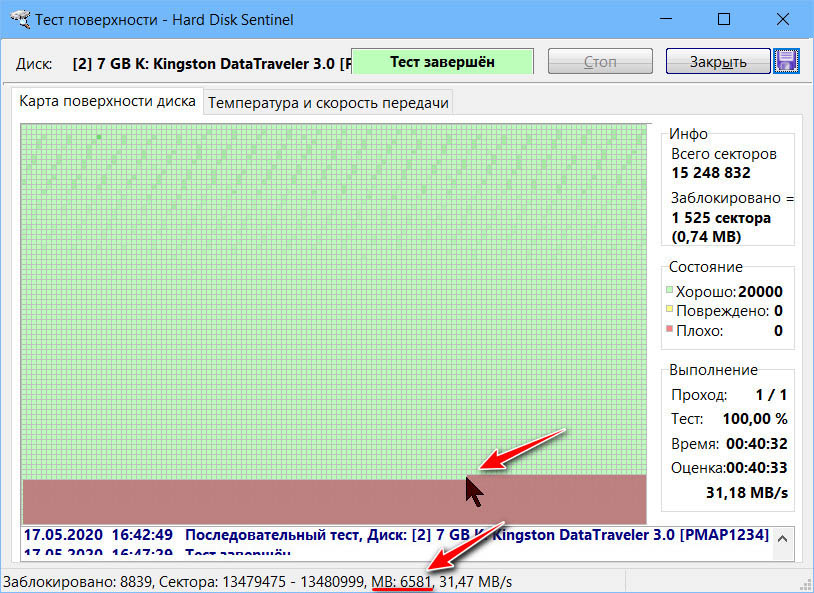Click the status bar MB: 6581 text
The image size is (814, 593).
[x=401, y=582]
